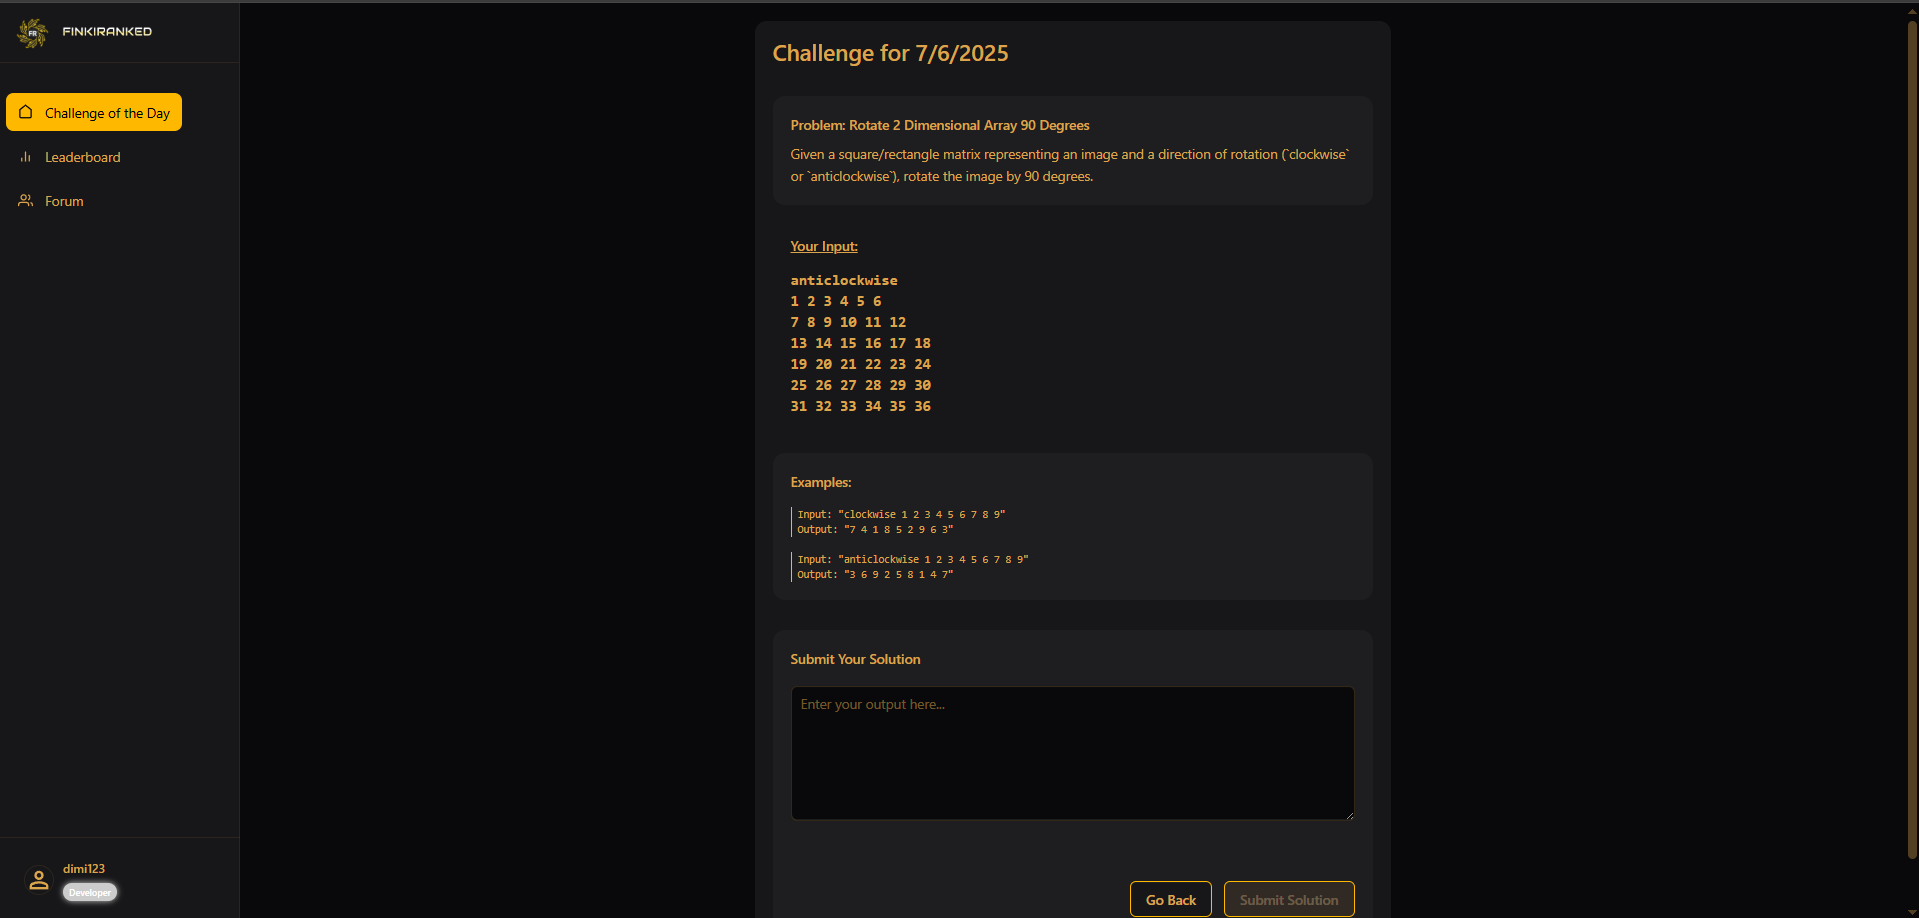Click the user avatar icon

click(39, 880)
